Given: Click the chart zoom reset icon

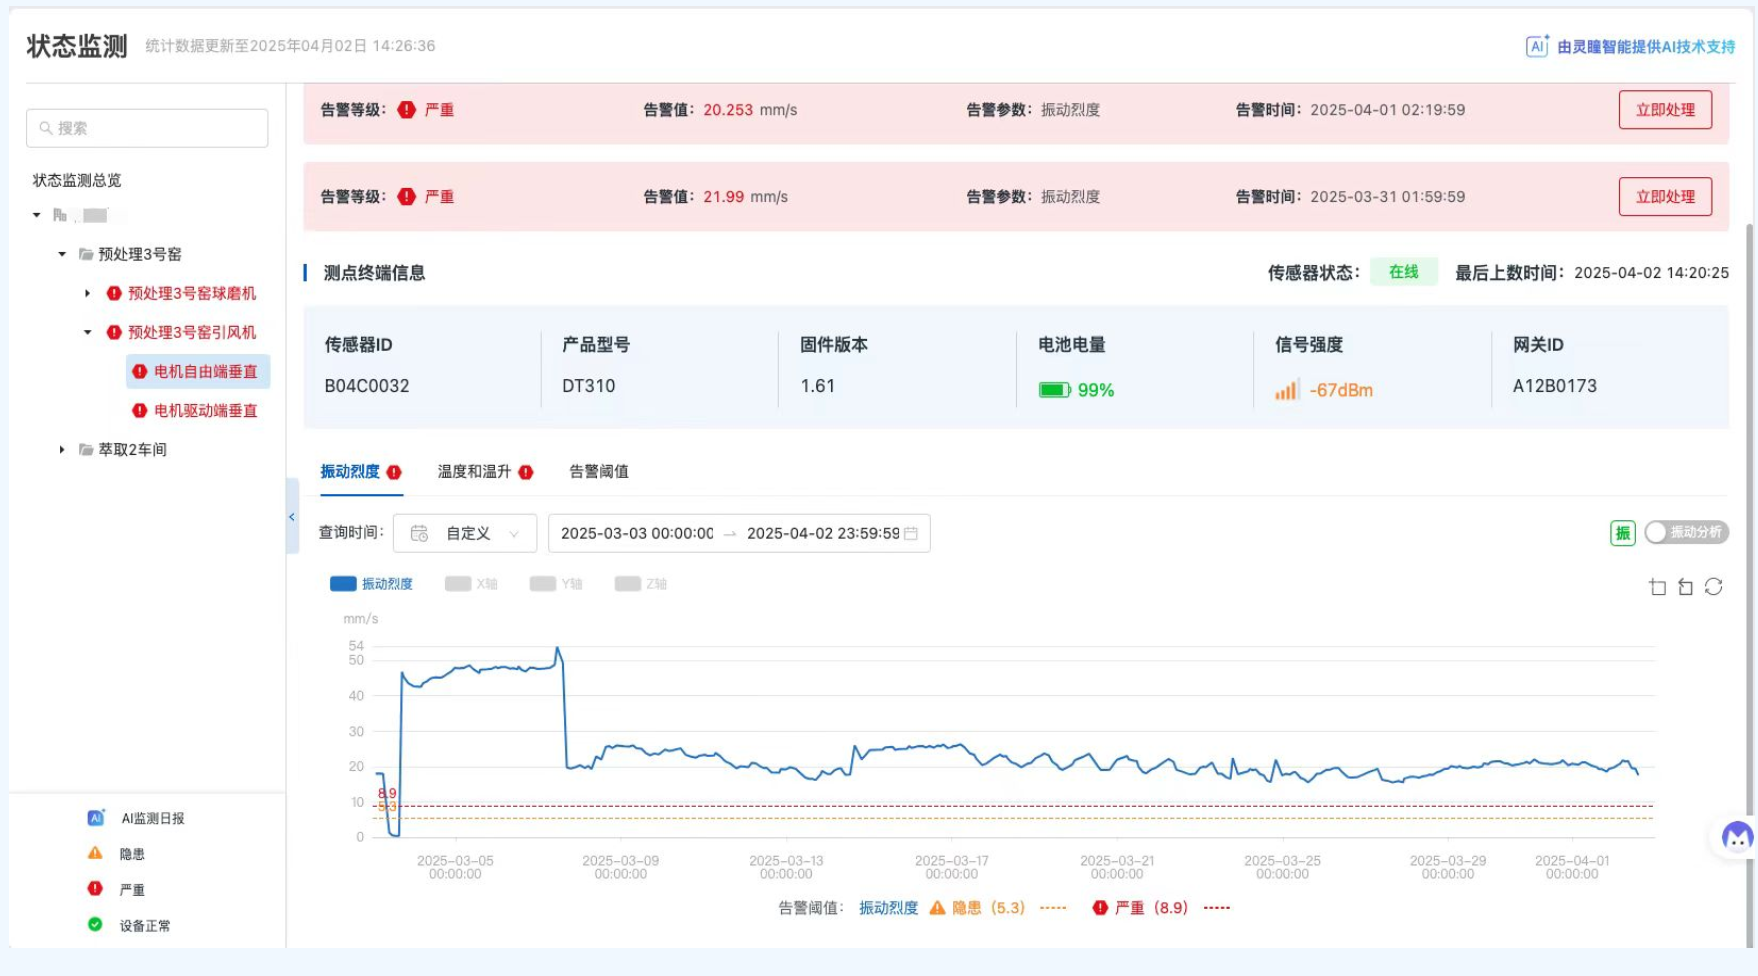Looking at the screenshot, I should (x=1685, y=587).
